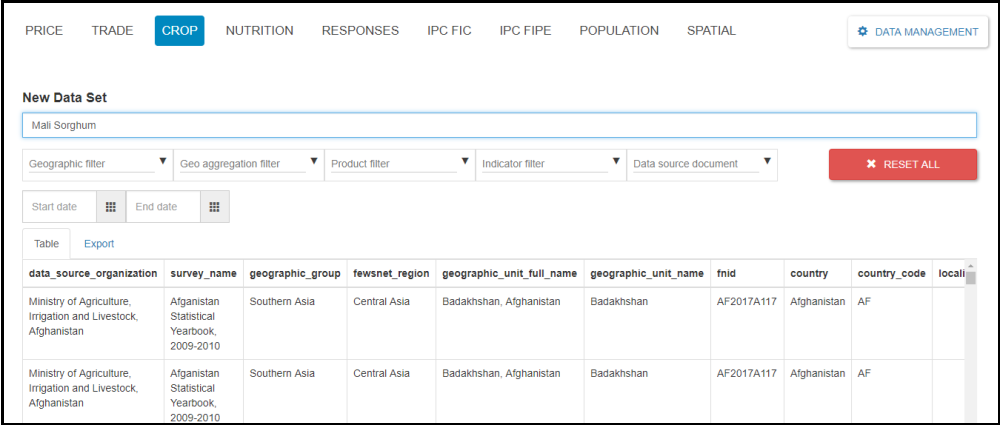Screen dimensions: 1000x425
Task: Switch to the Export tab
Action: coord(99,243)
